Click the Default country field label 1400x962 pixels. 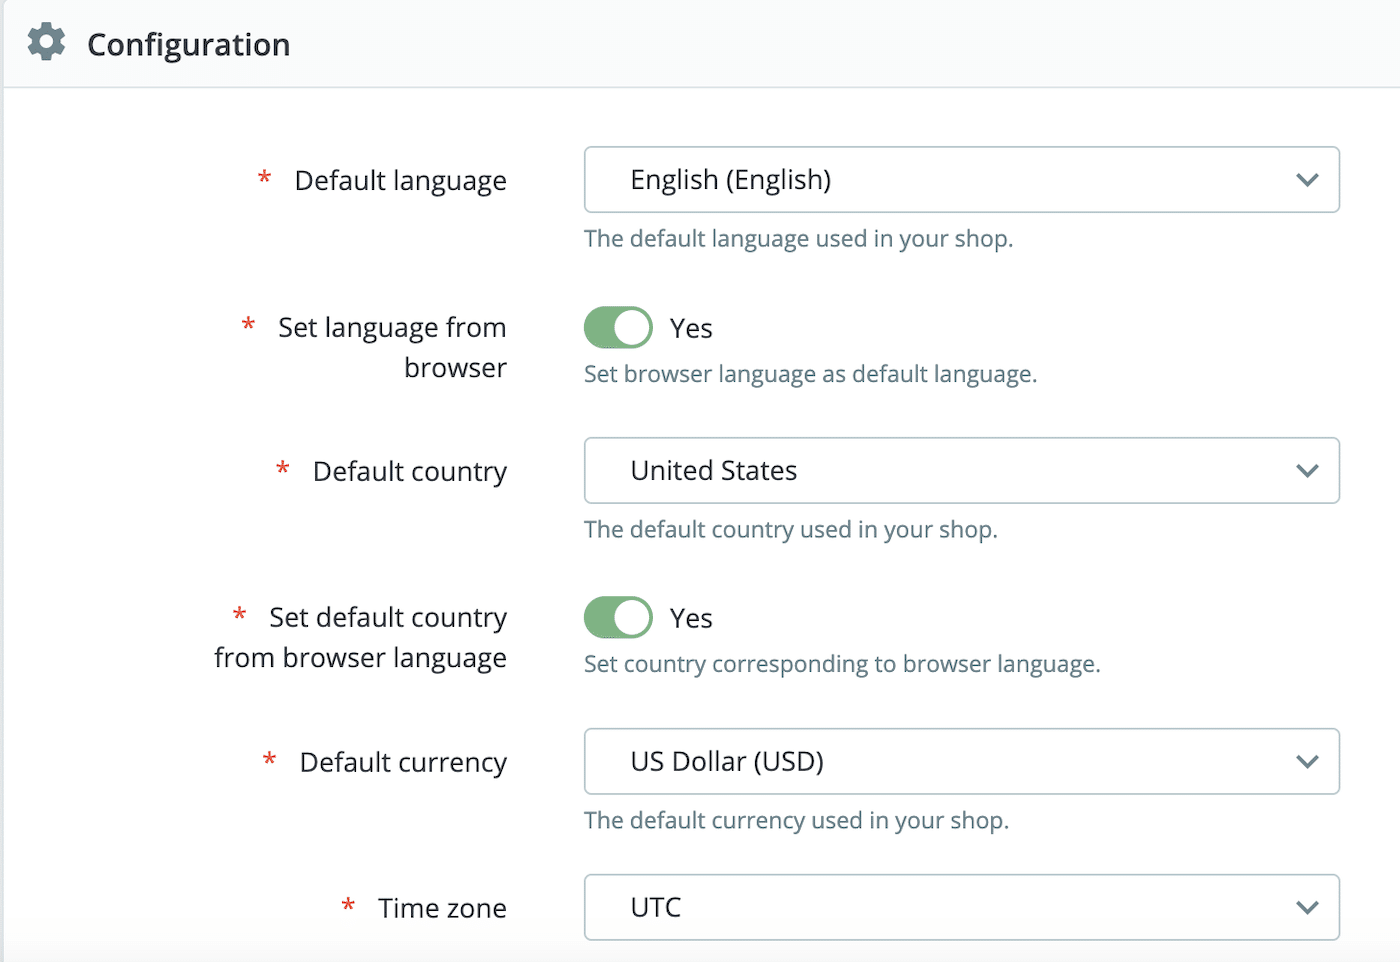tap(409, 470)
